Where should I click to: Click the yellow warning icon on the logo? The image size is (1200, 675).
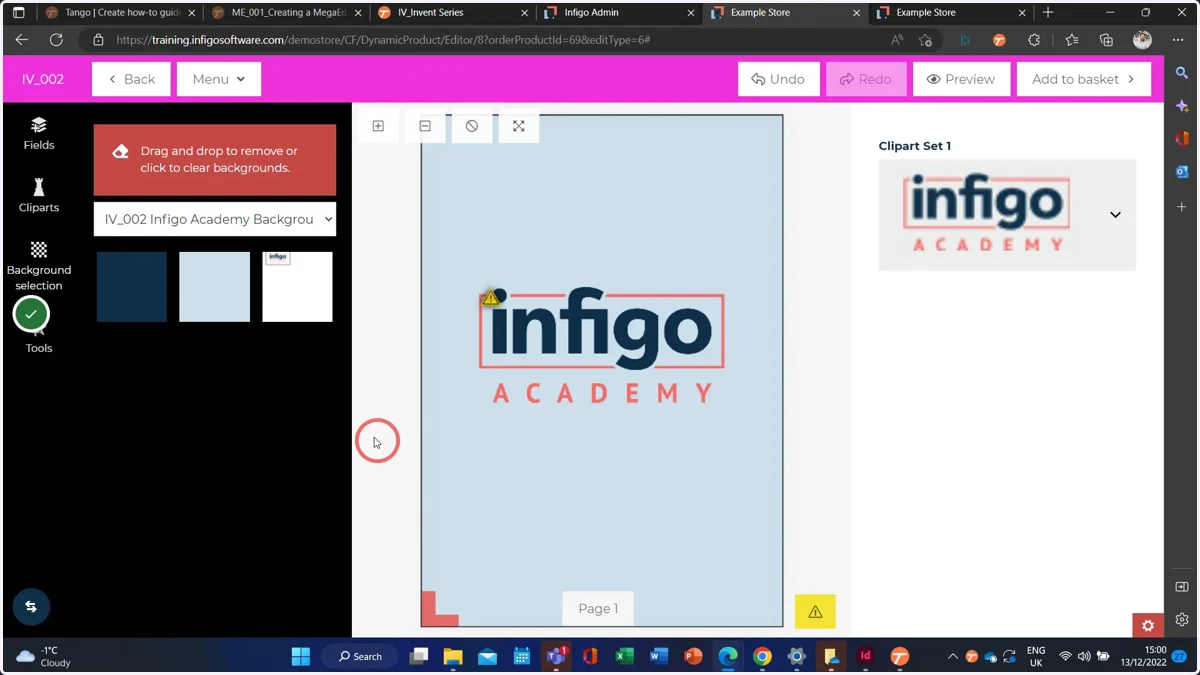491,298
